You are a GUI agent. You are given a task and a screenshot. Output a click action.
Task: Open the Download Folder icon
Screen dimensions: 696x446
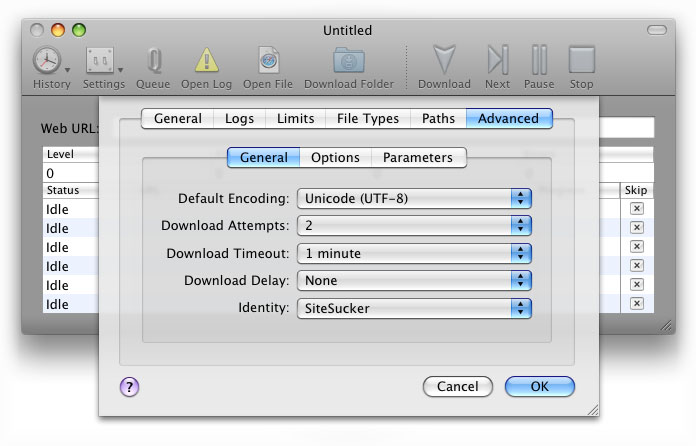tap(348, 61)
